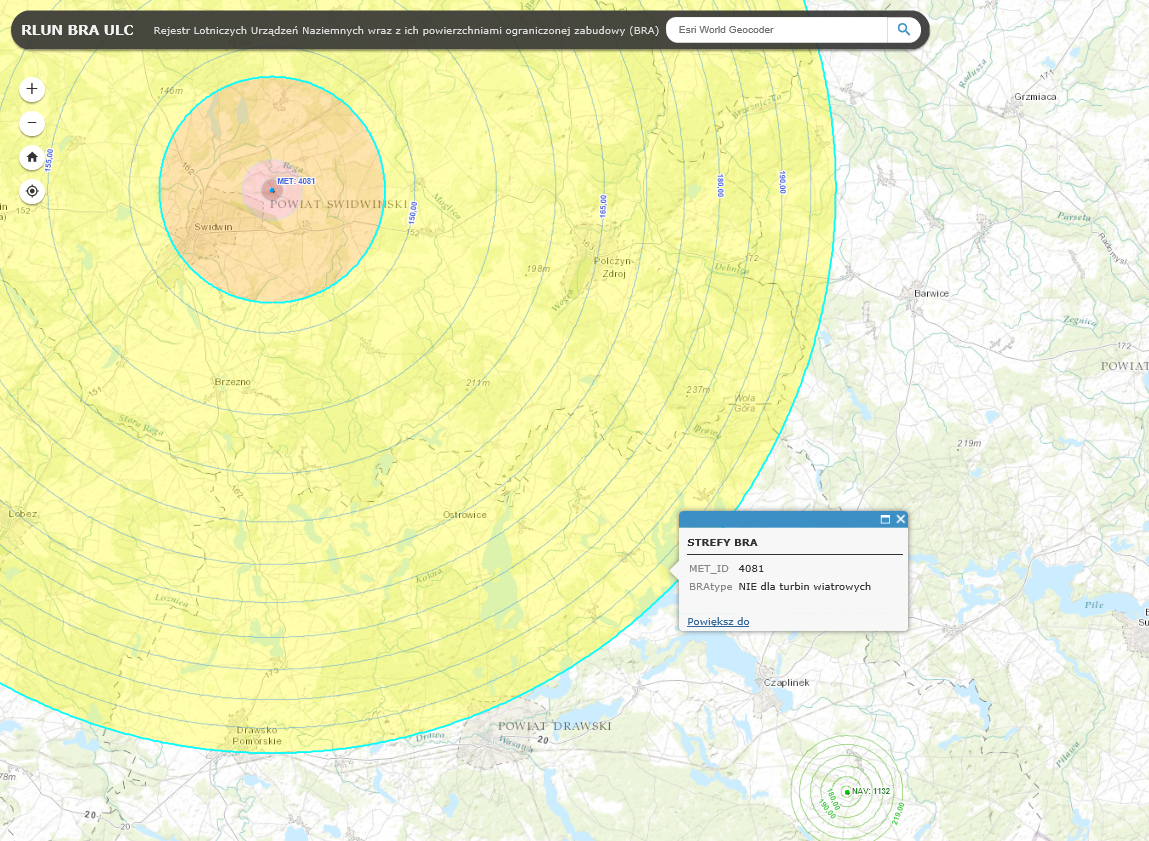
Task: Click the zoom in plus button
Action: pyautogui.click(x=32, y=89)
